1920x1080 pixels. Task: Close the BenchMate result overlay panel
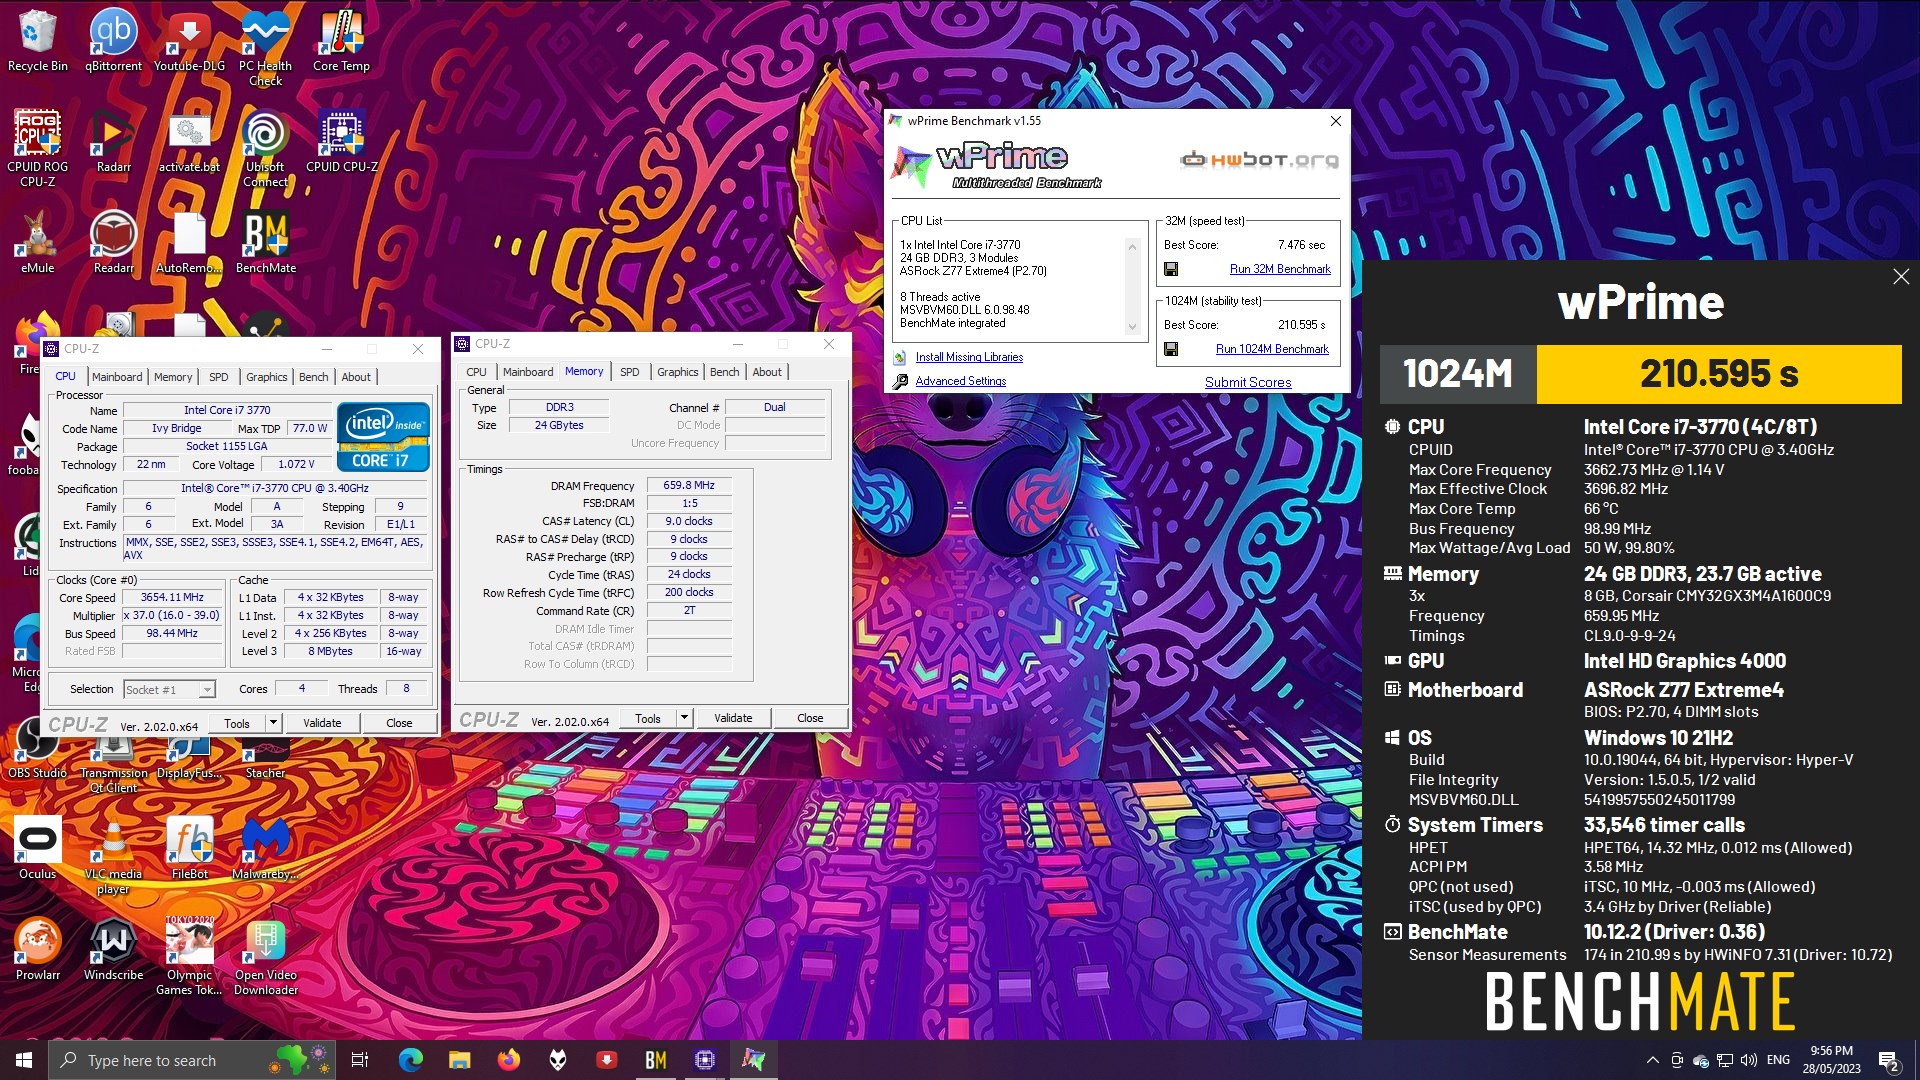coord(1901,277)
